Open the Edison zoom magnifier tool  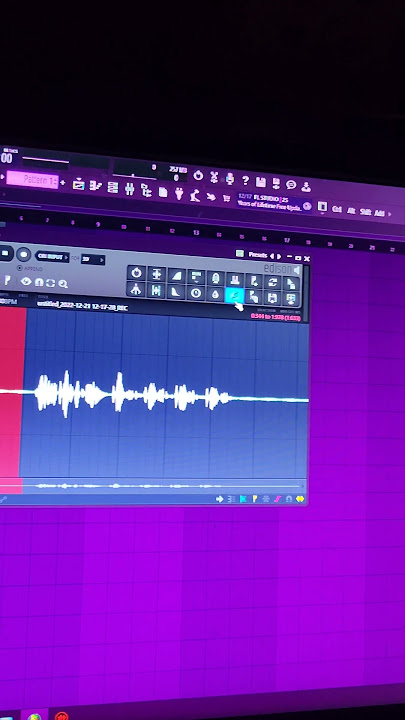(63, 284)
